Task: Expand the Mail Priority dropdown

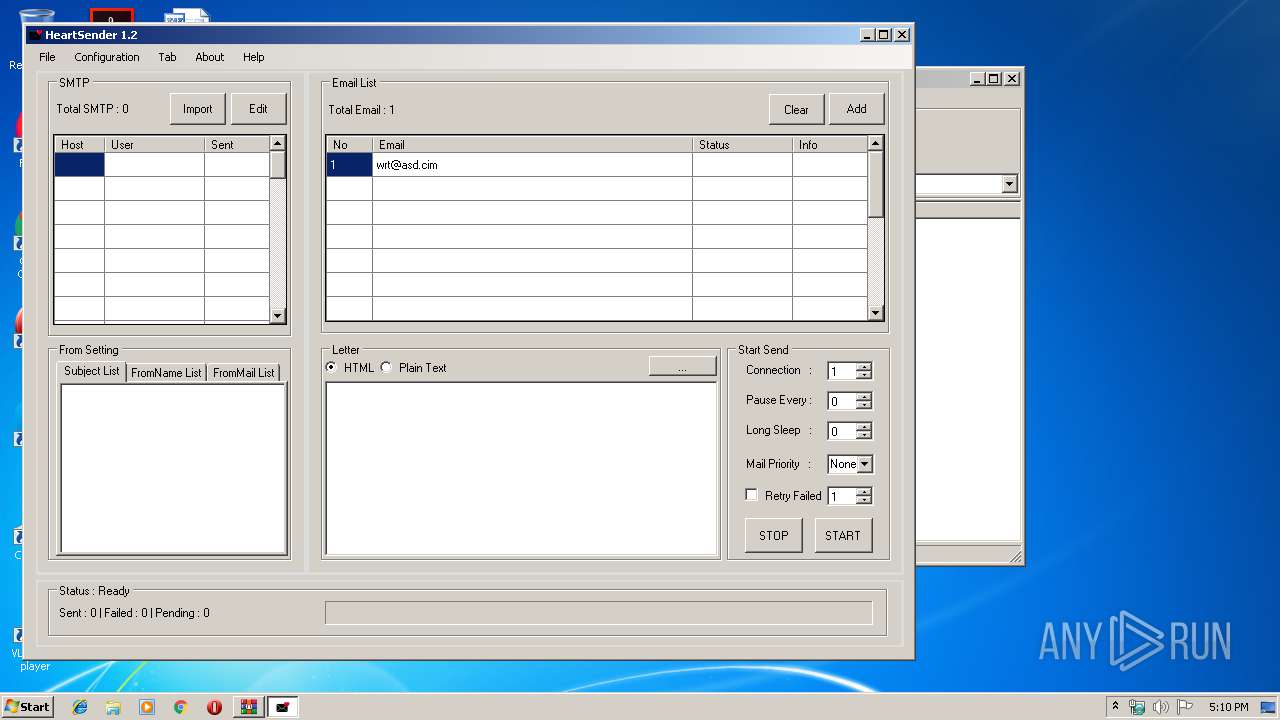Action: [865, 464]
